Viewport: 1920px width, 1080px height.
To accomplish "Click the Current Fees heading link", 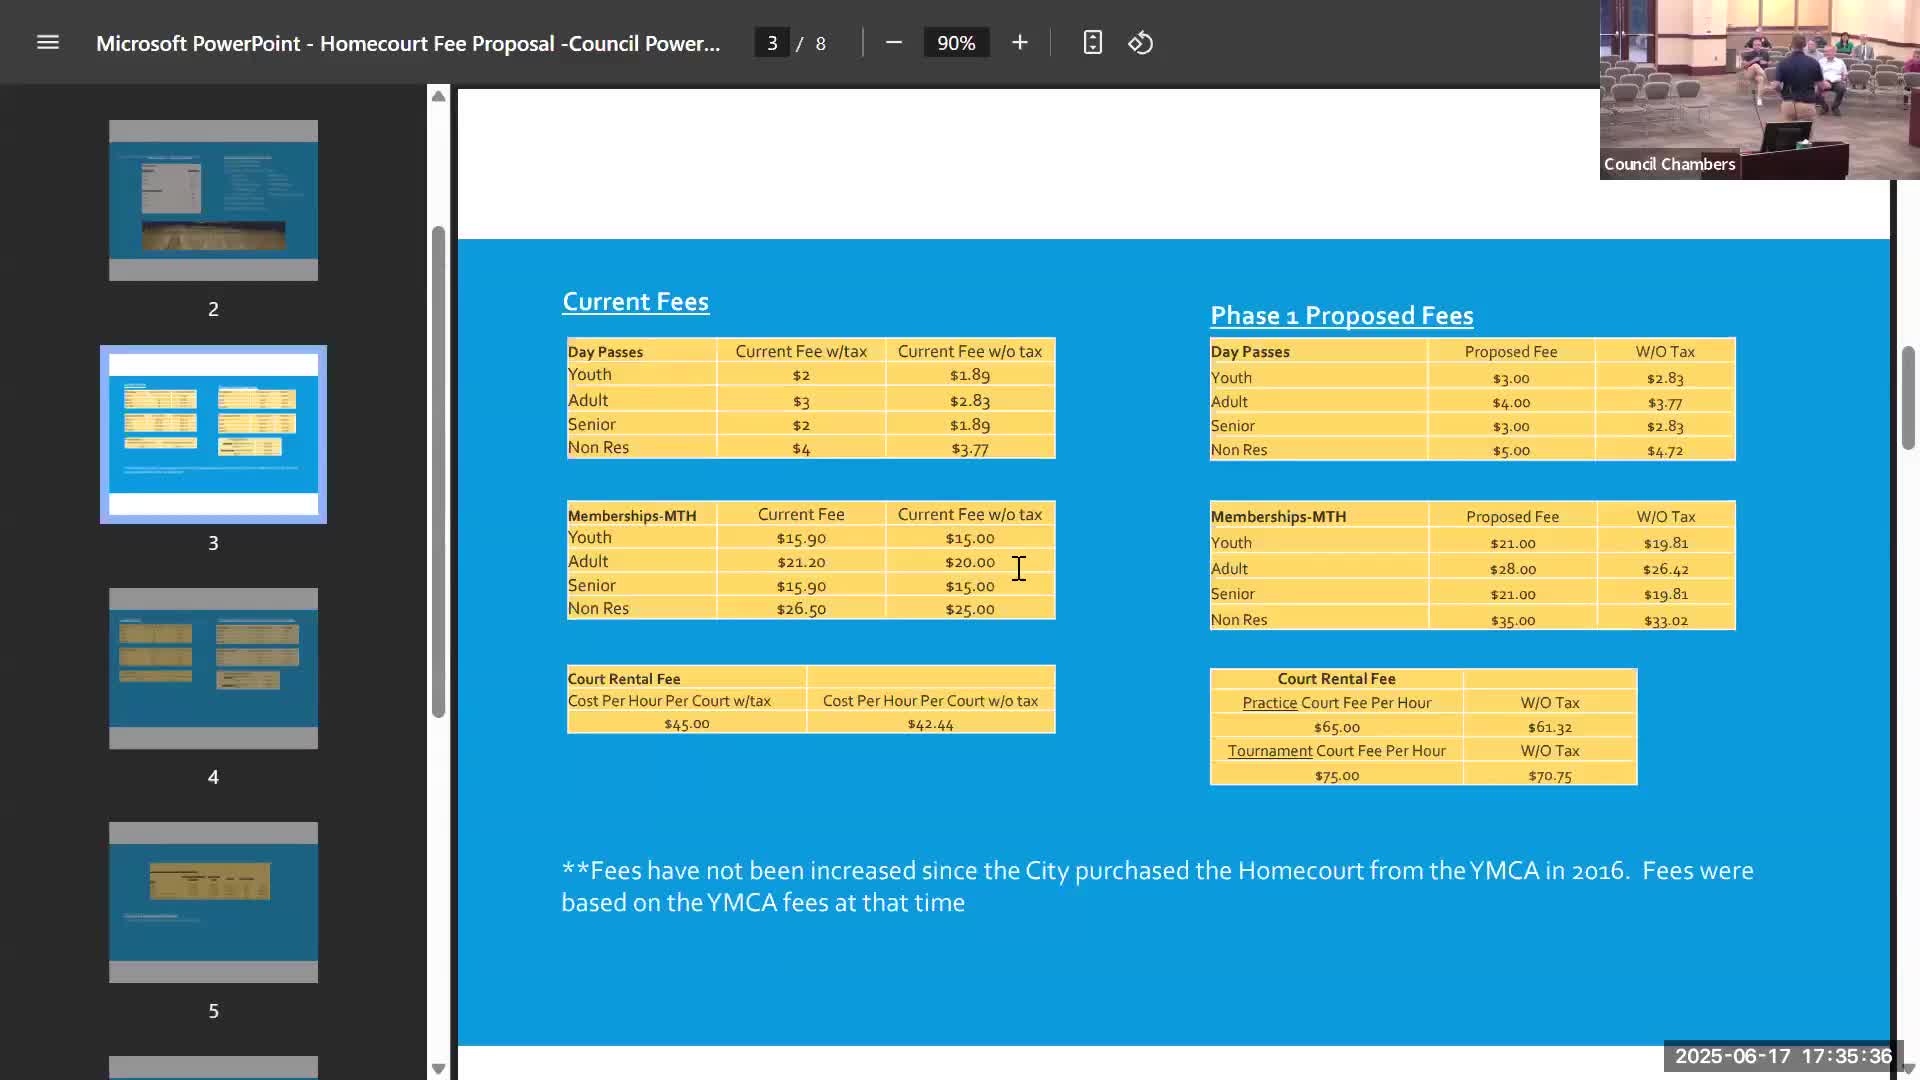I will click(635, 302).
